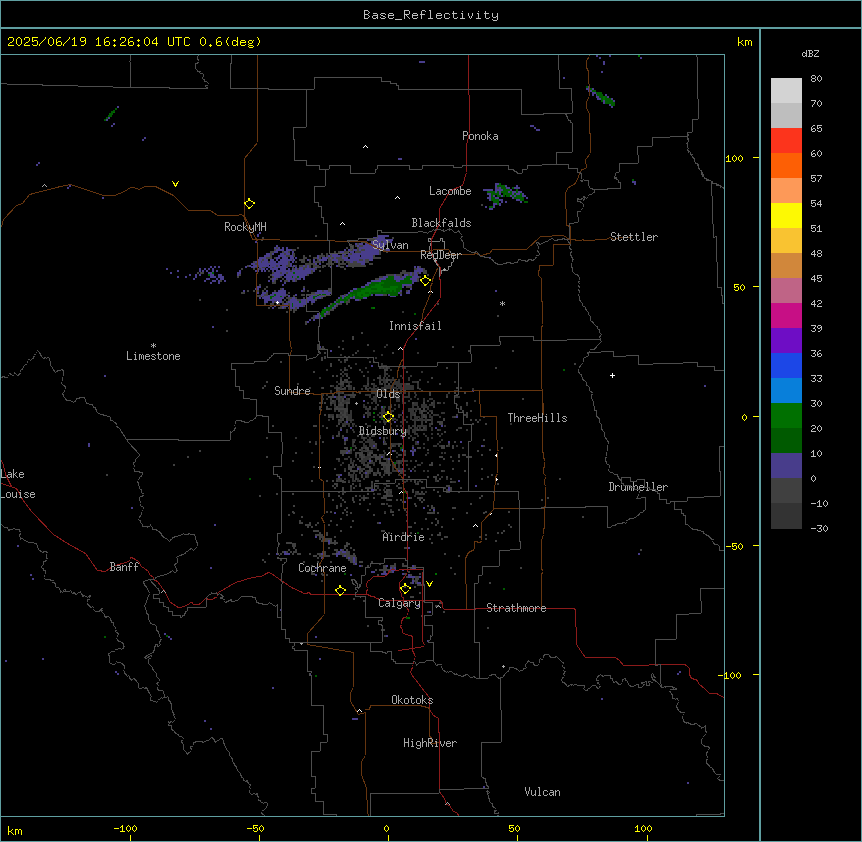Click the Olds town label

click(x=388, y=394)
